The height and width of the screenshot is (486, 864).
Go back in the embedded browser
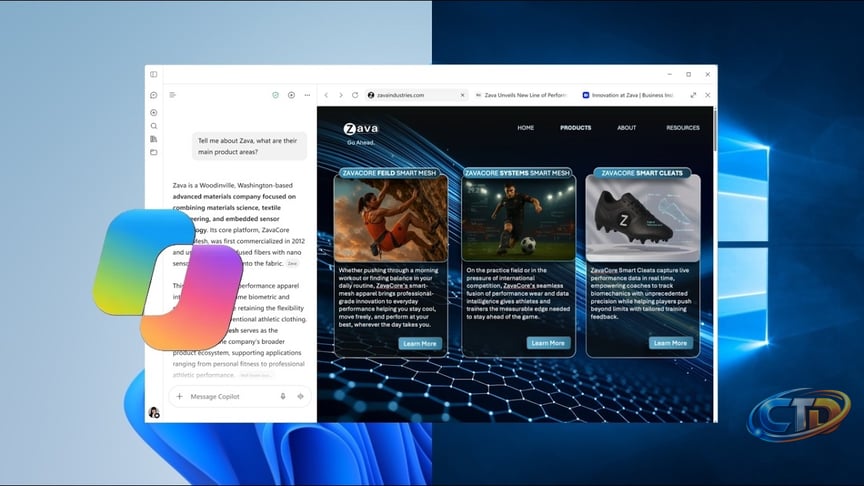pos(326,95)
